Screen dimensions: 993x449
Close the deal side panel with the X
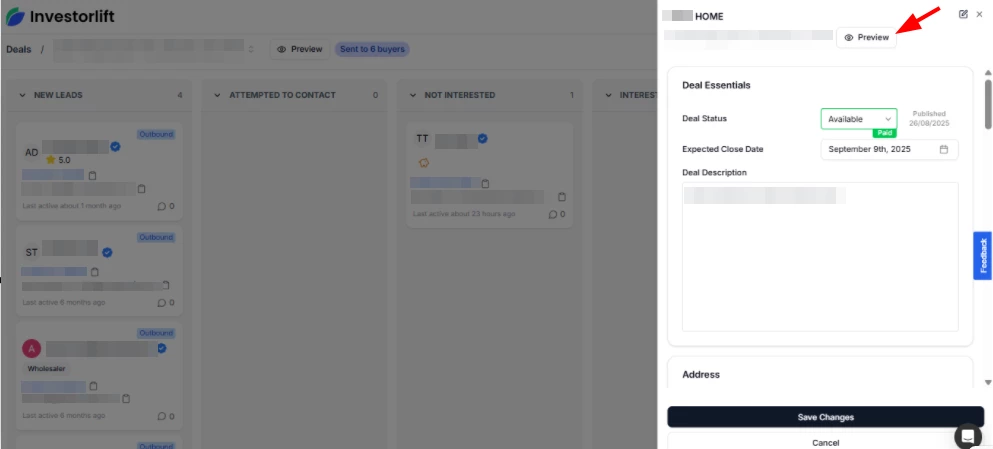[x=980, y=14]
